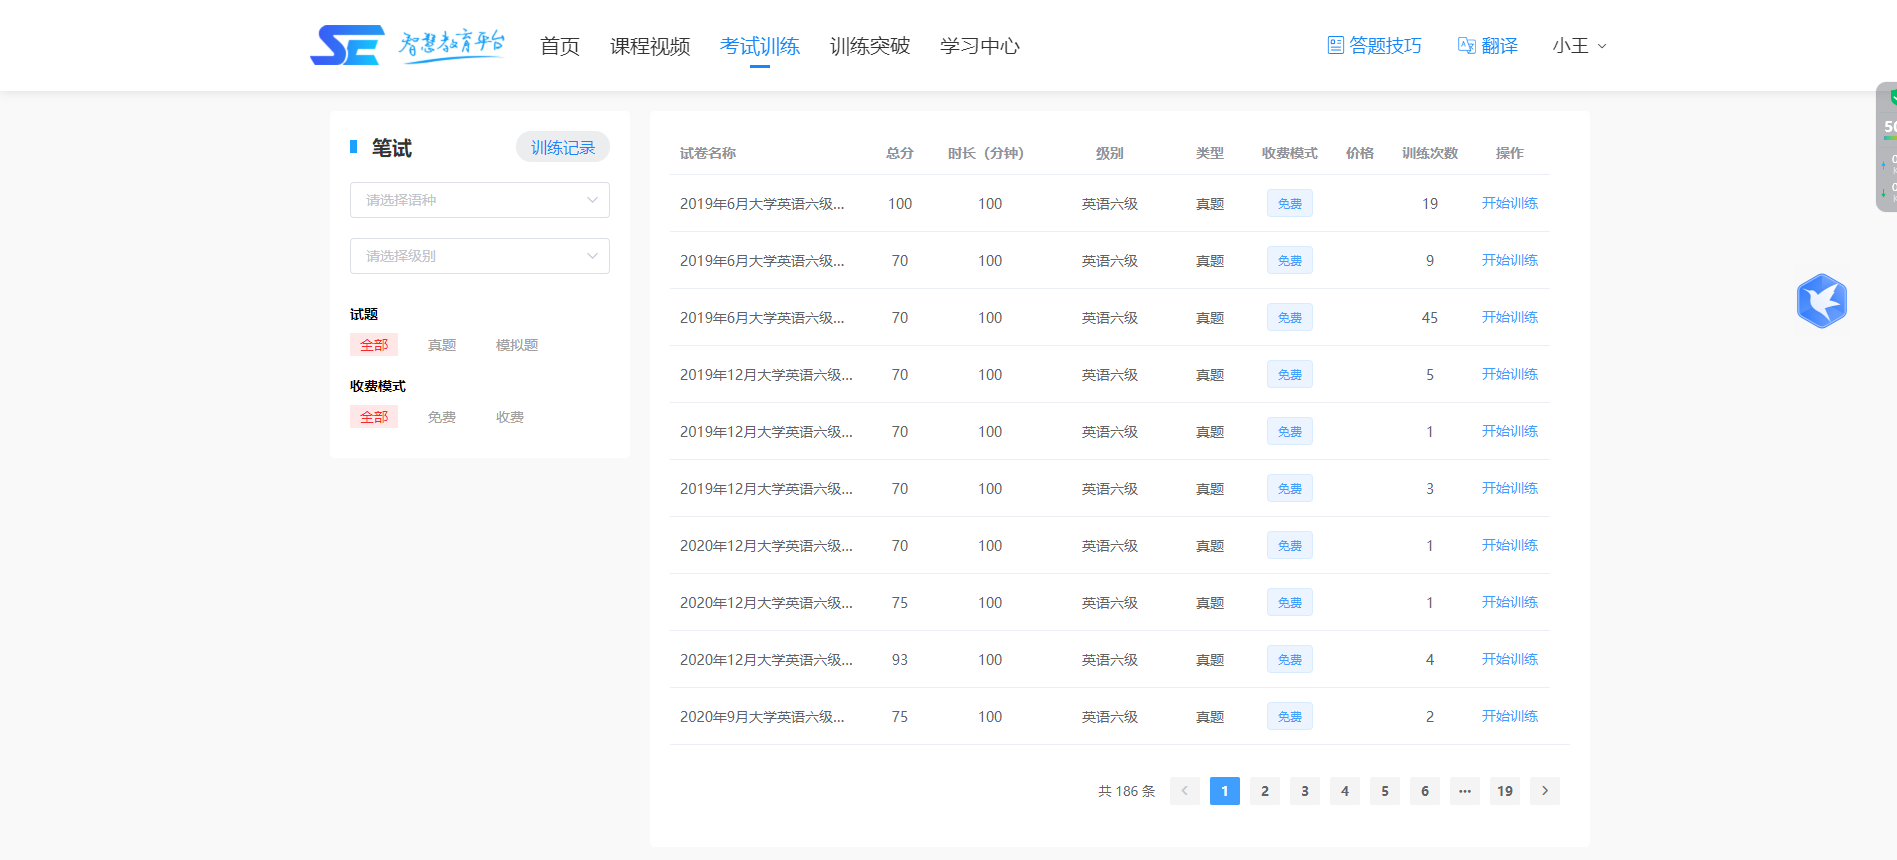The width and height of the screenshot is (1897, 860).
Task: Go to page 6 of results
Action: tap(1425, 791)
